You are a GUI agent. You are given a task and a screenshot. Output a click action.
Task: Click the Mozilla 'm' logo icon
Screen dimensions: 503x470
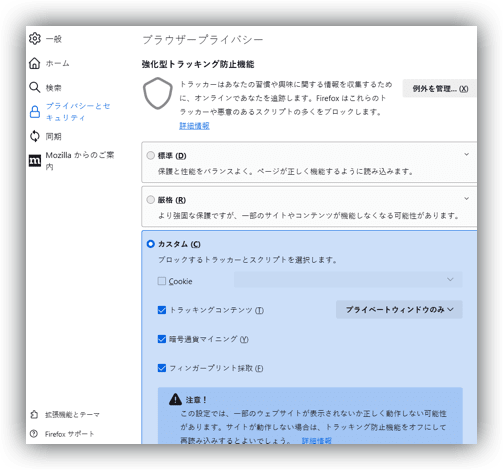point(35,161)
